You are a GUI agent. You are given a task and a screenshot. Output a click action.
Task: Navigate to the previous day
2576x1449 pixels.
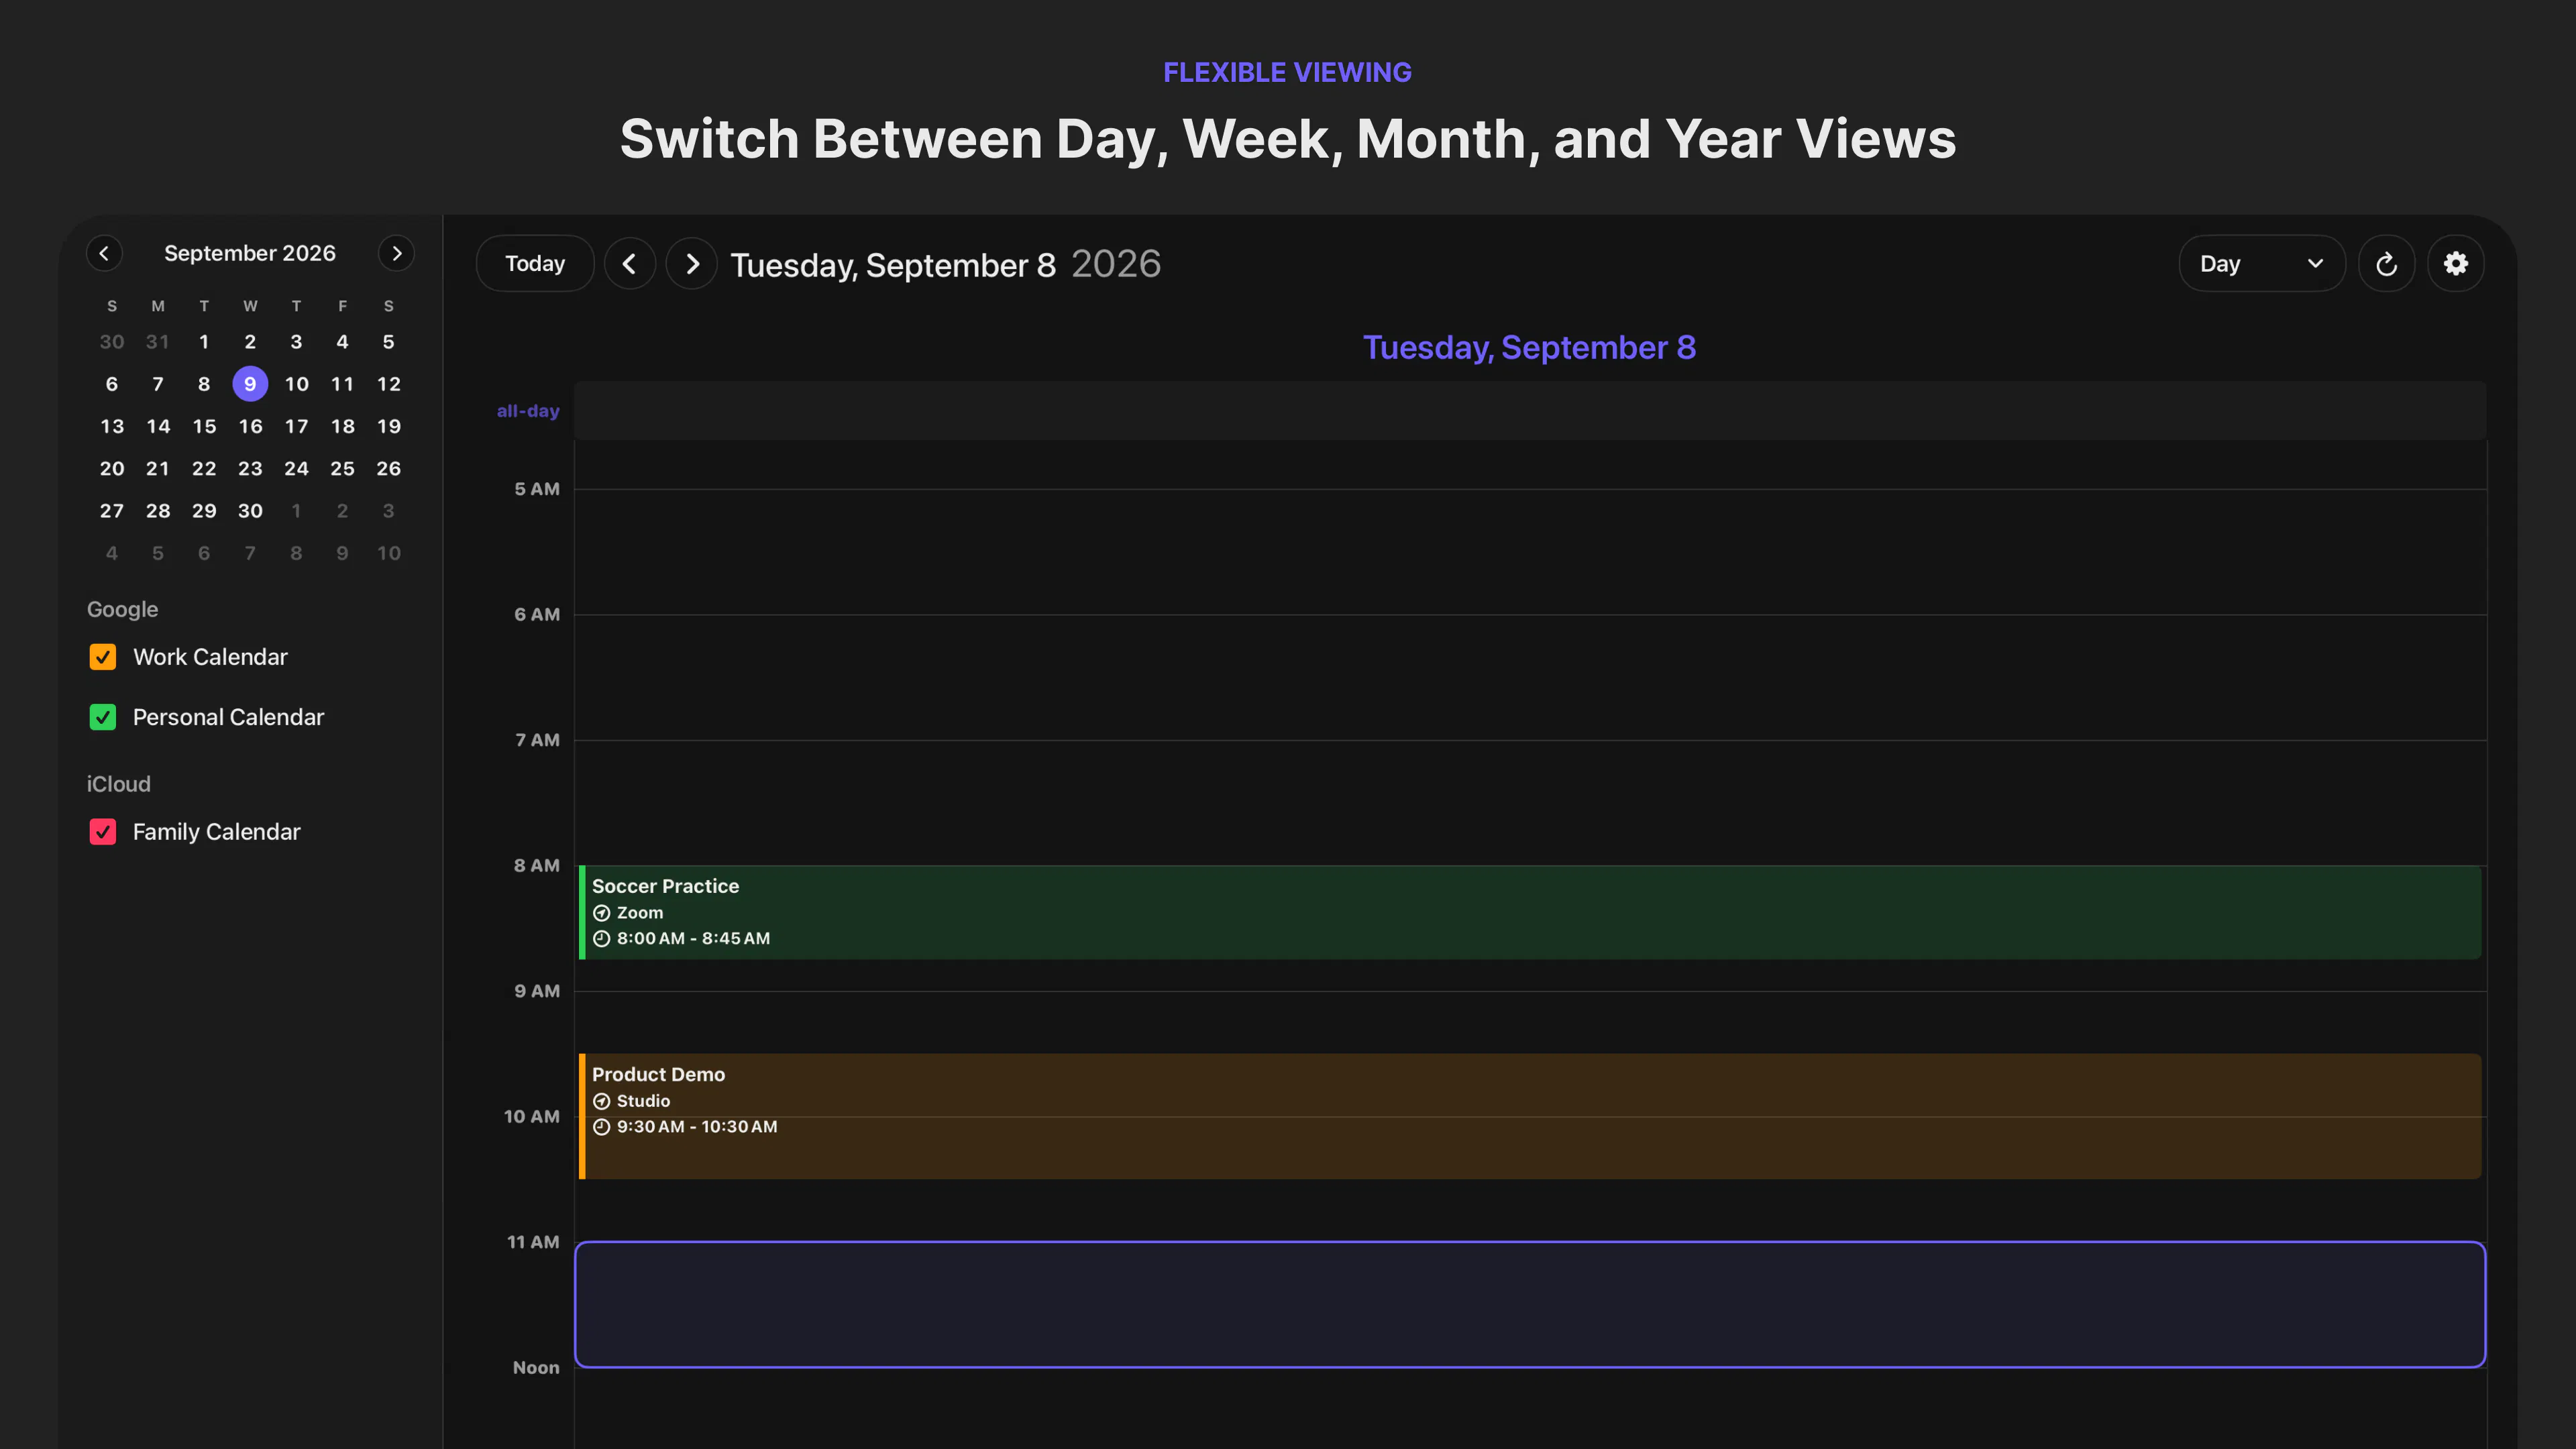pyautogui.click(x=630, y=264)
